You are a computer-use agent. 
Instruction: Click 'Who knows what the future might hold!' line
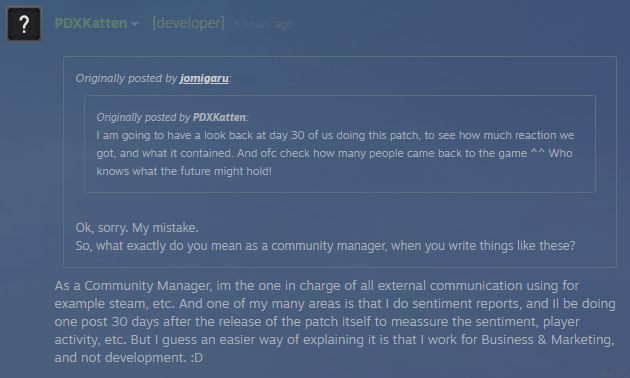click(184, 171)
